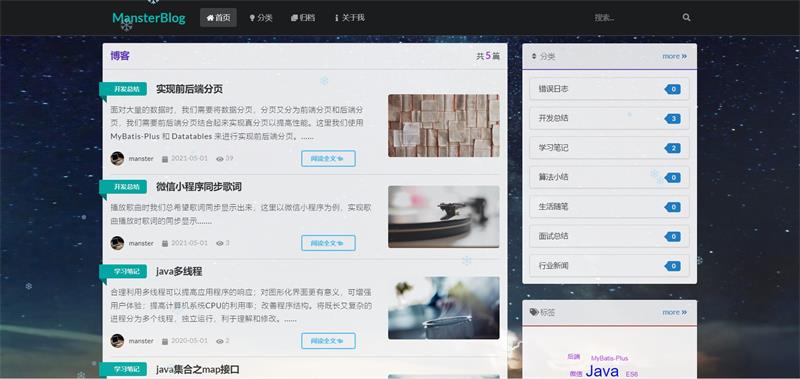Select 生活随笔 category

[609, 207]
